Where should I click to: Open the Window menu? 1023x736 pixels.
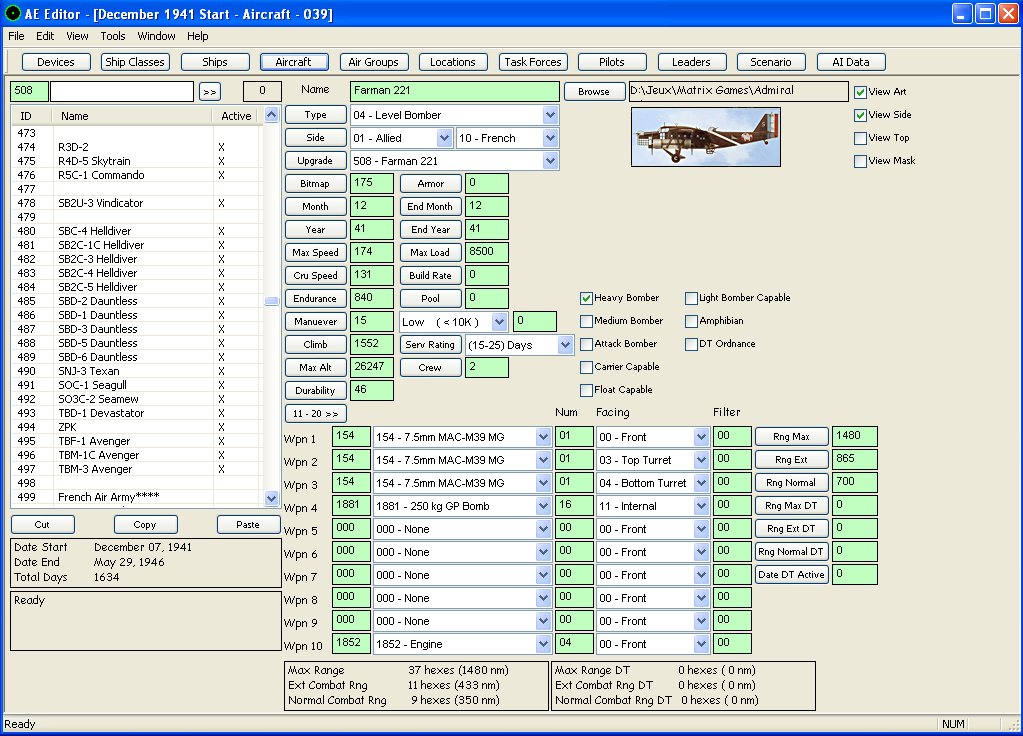point(156,36)
